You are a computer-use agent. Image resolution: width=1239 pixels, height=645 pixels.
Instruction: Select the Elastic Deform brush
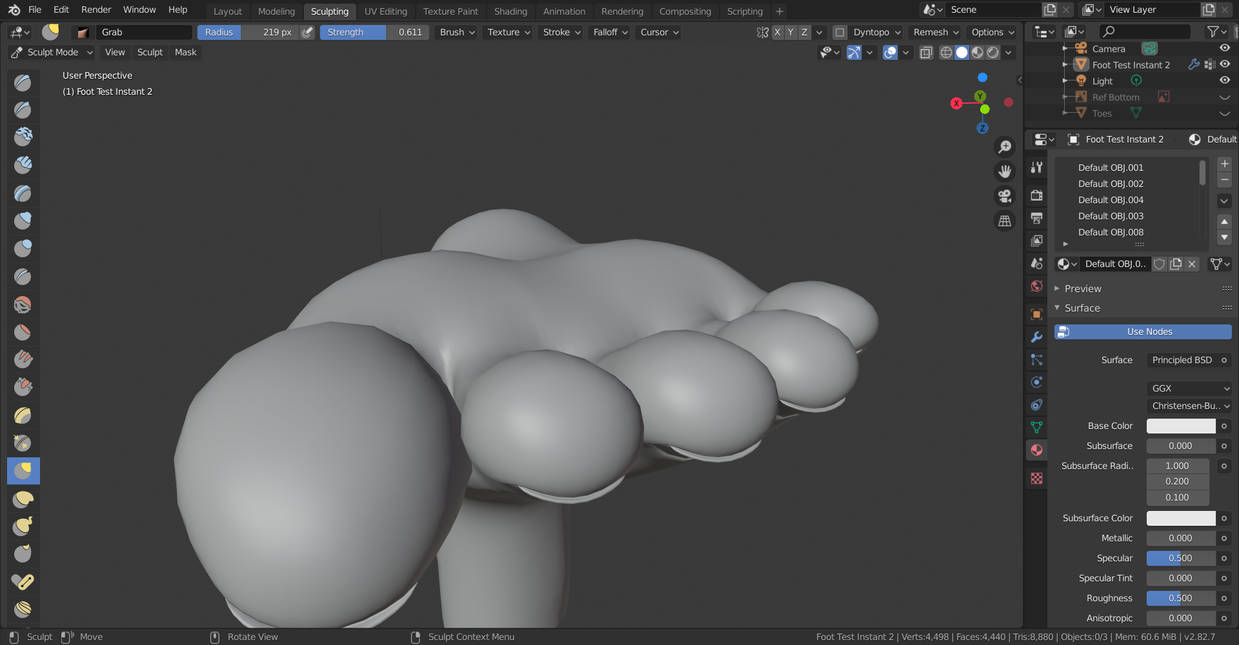[x=22, y=498]
